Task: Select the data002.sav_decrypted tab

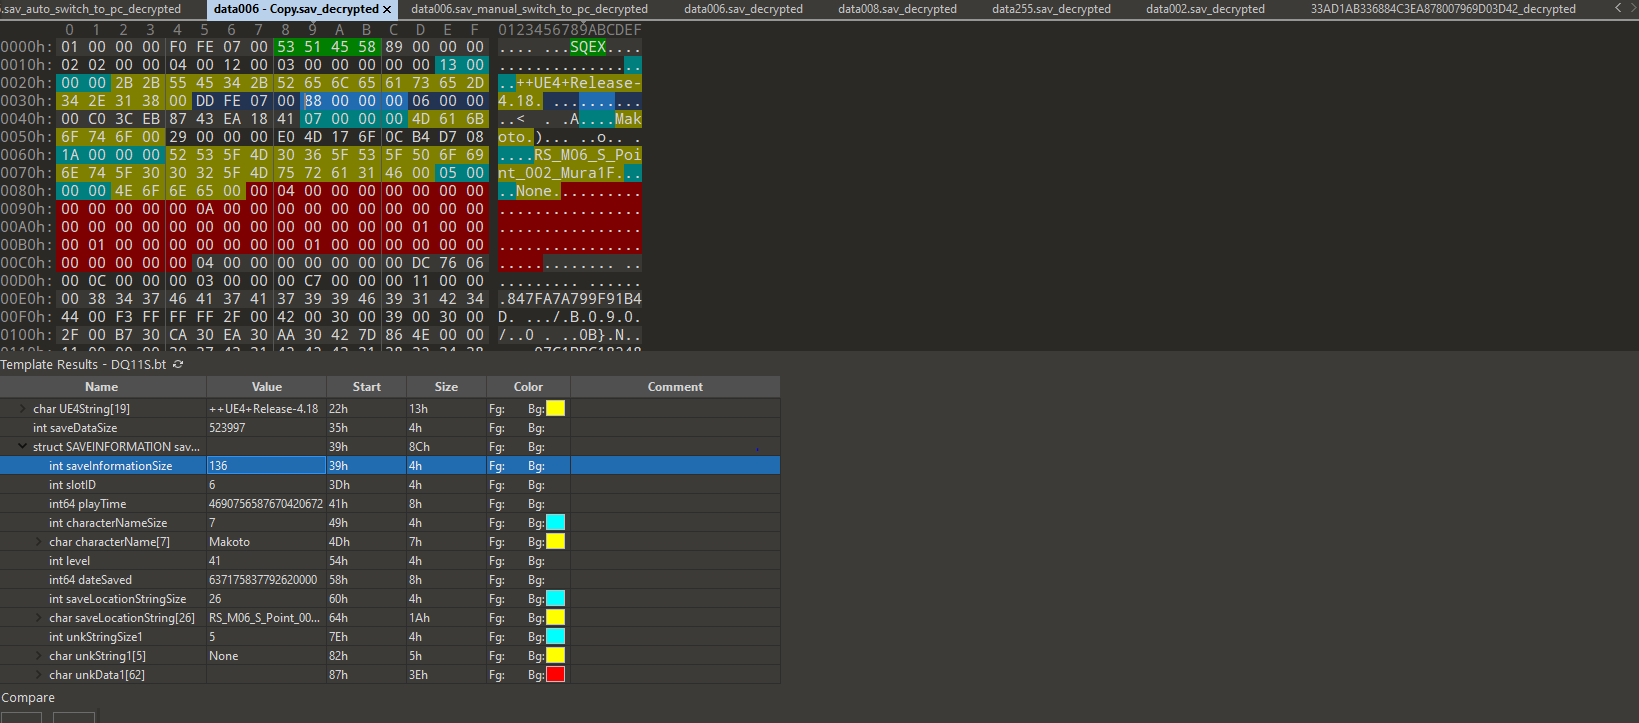Action: [1205, 9]
